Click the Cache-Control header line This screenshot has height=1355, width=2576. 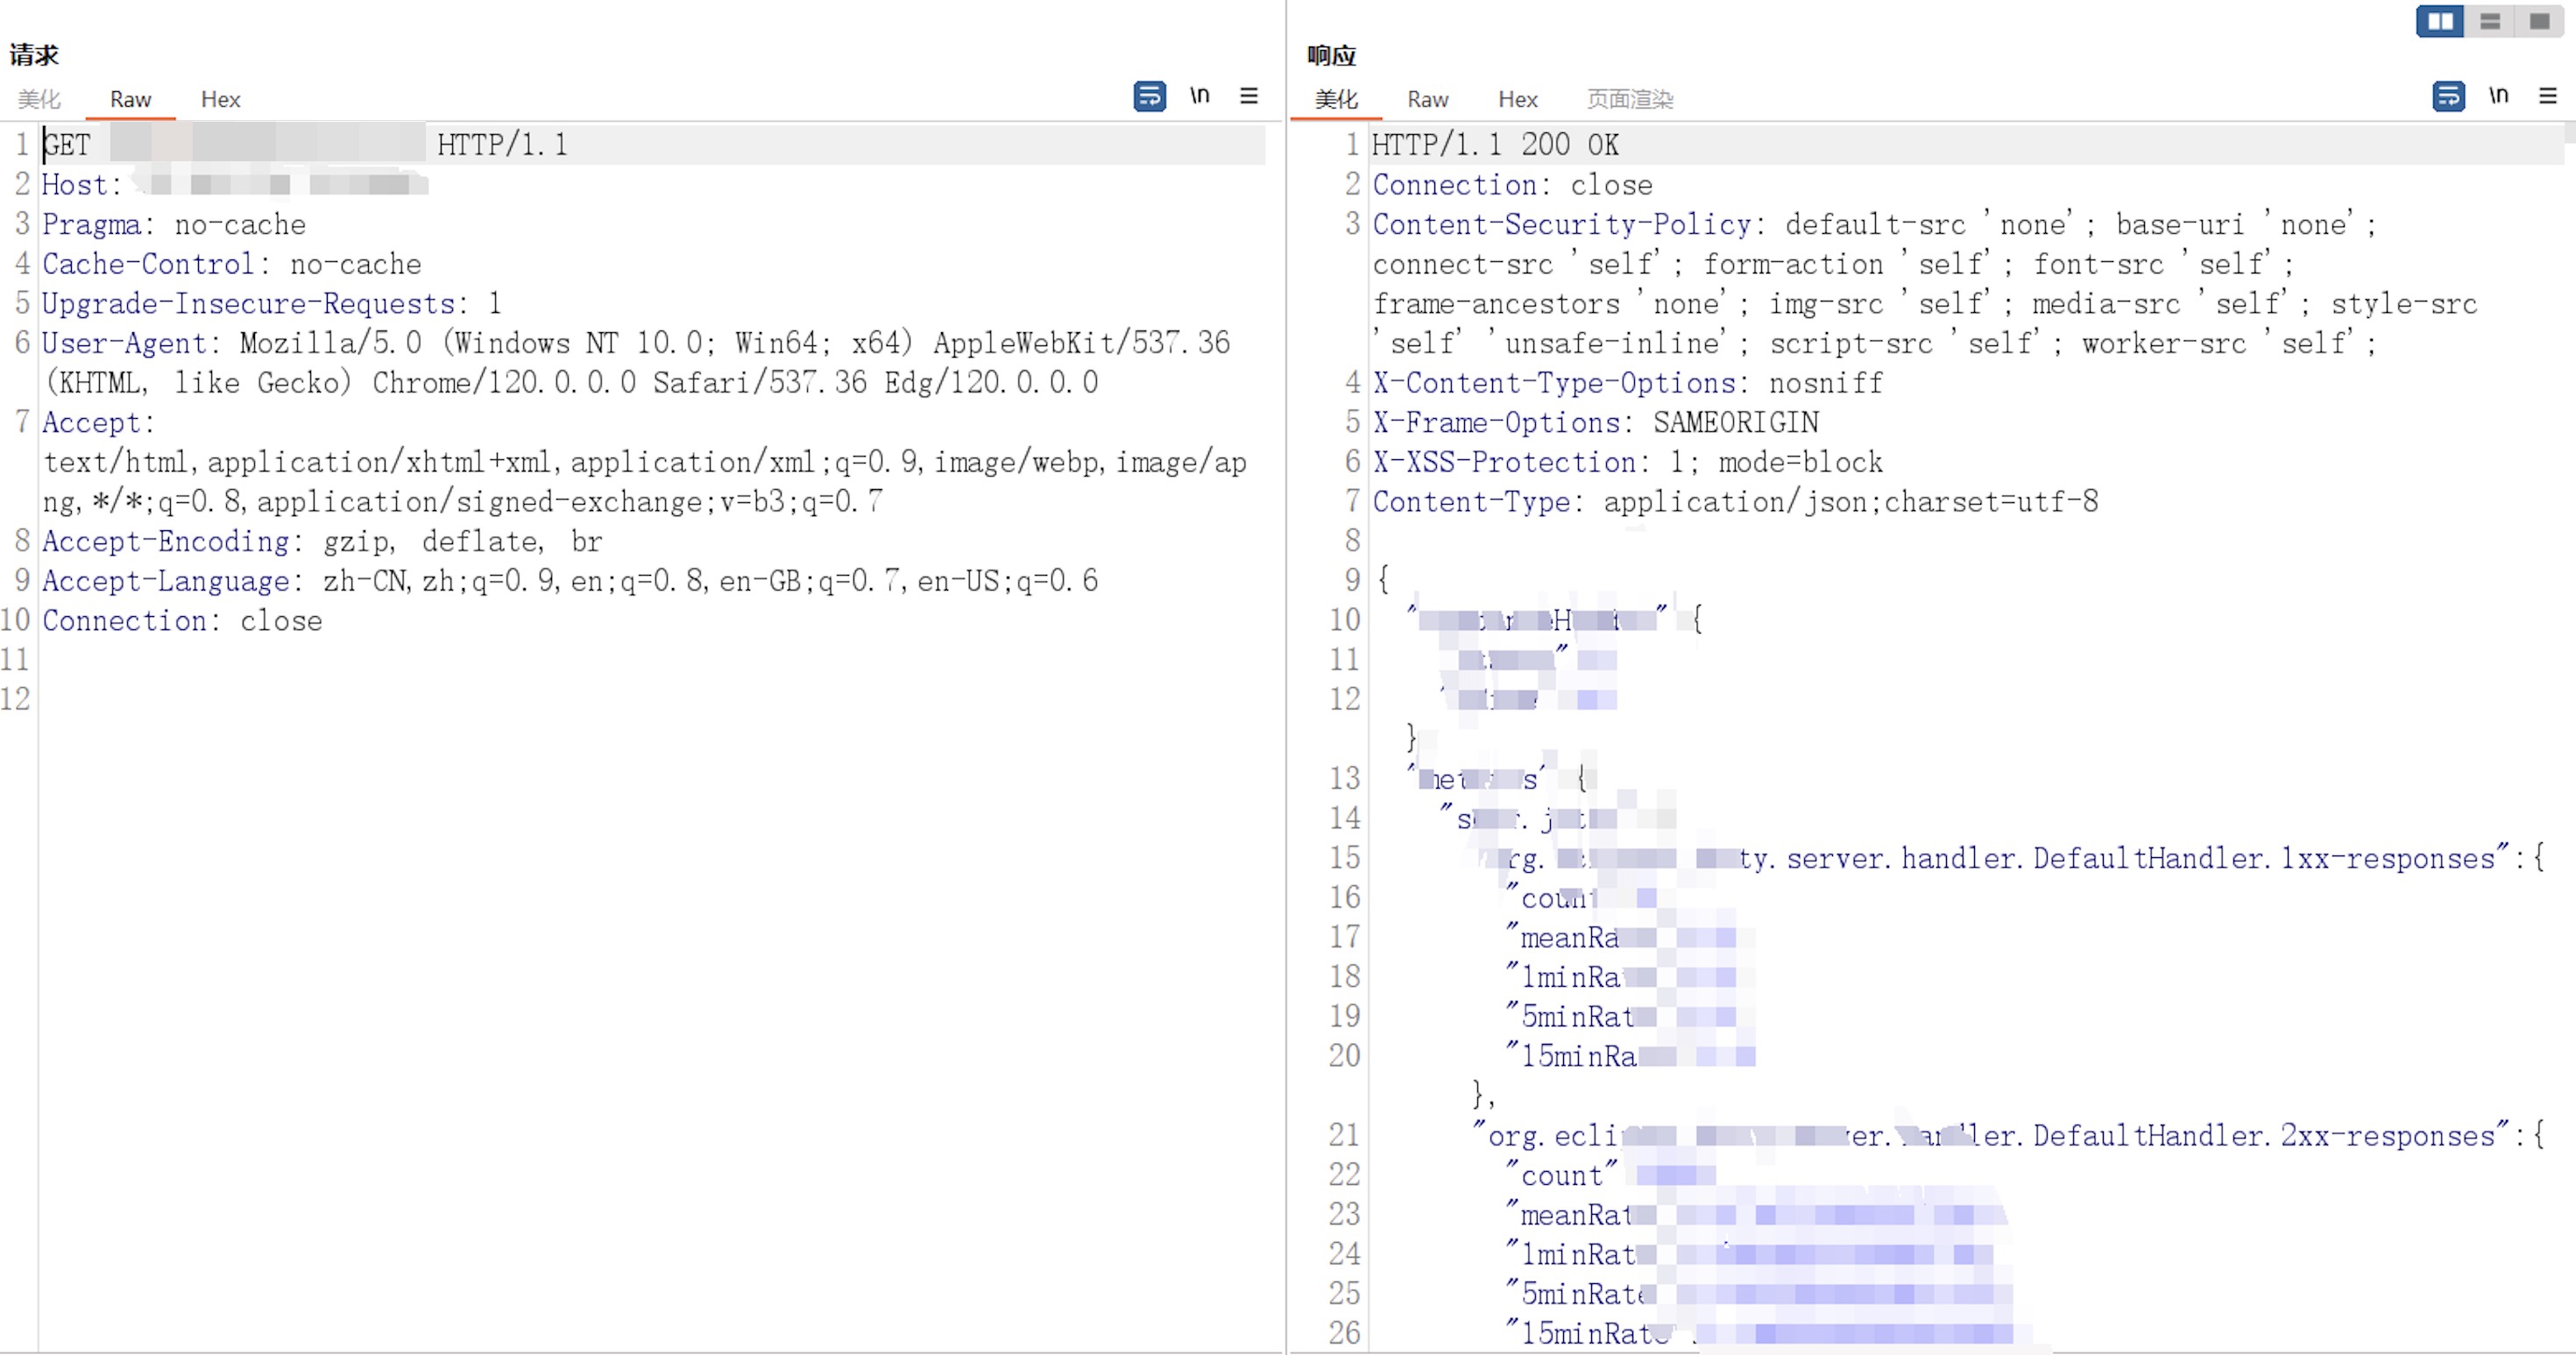point(232,264)
